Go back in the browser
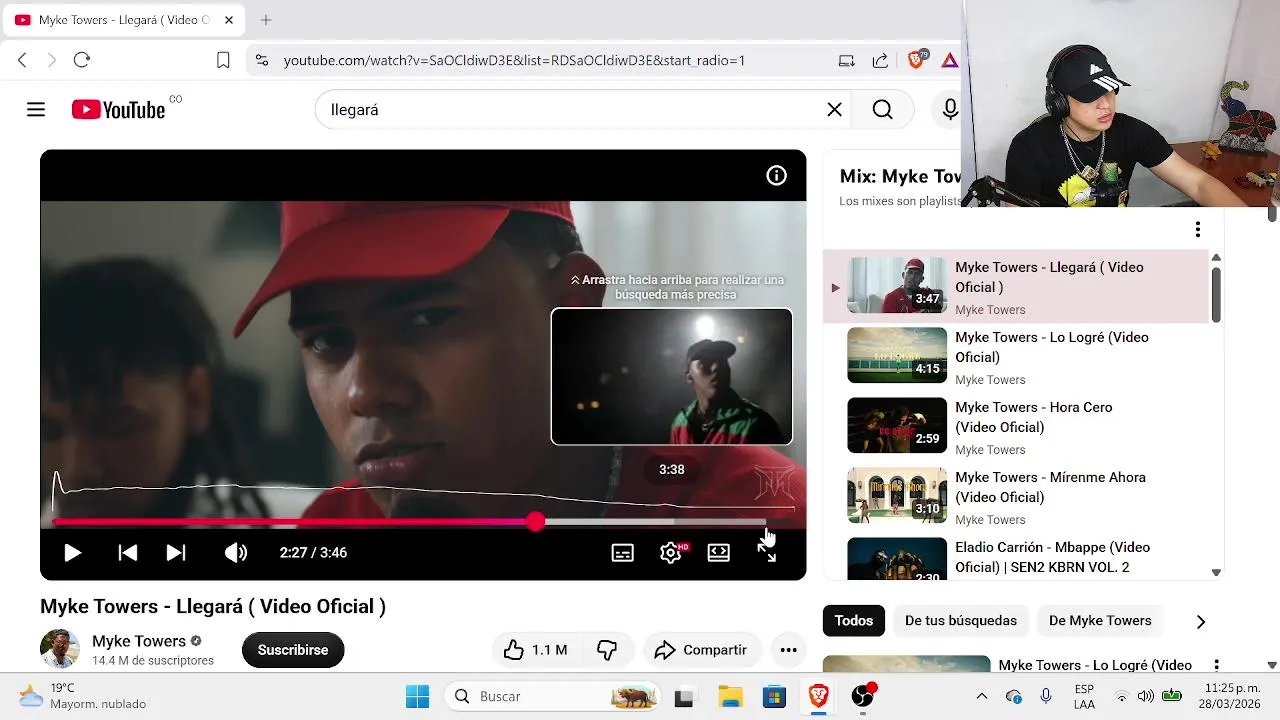 (22, 60)
